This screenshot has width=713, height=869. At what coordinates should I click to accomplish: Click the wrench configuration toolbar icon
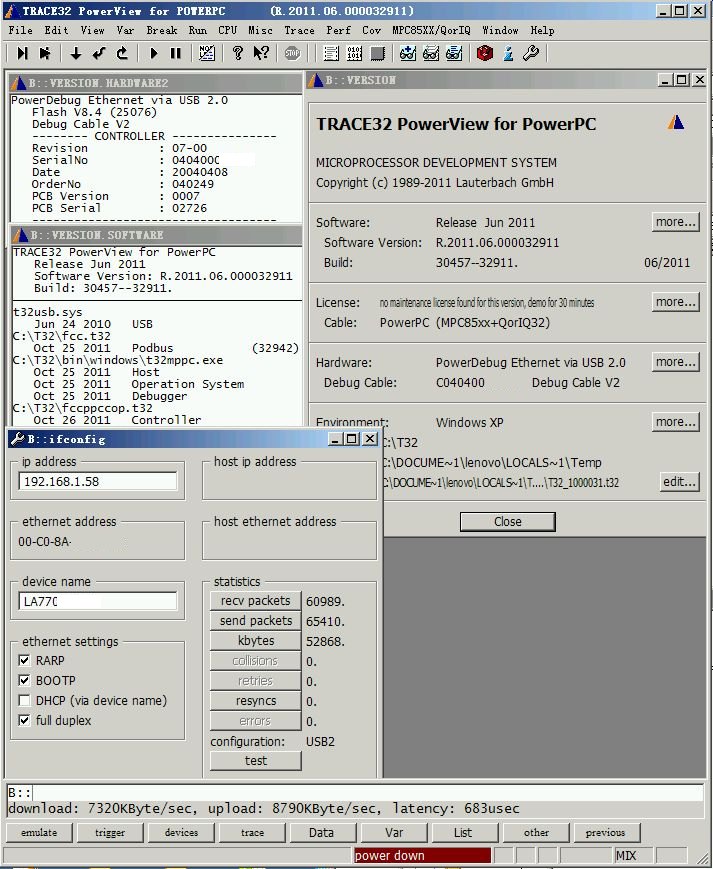pos(531,53)
